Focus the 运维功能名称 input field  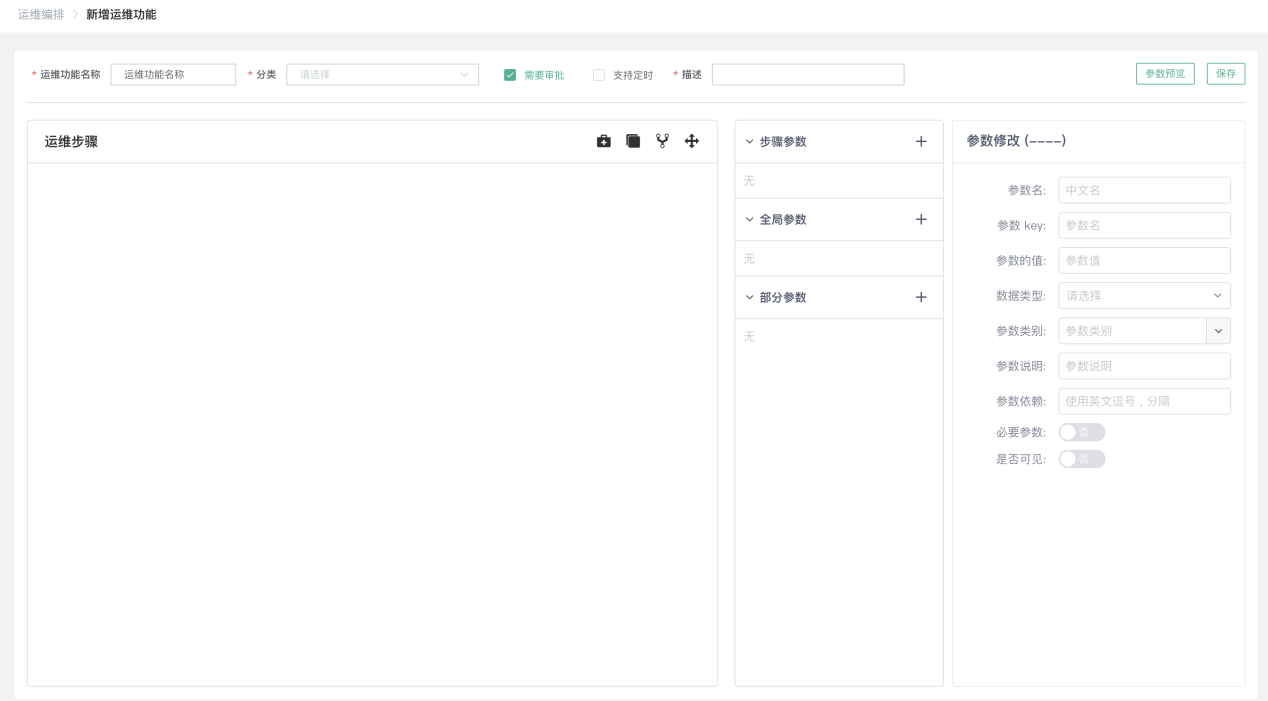[x=173, y=75]
